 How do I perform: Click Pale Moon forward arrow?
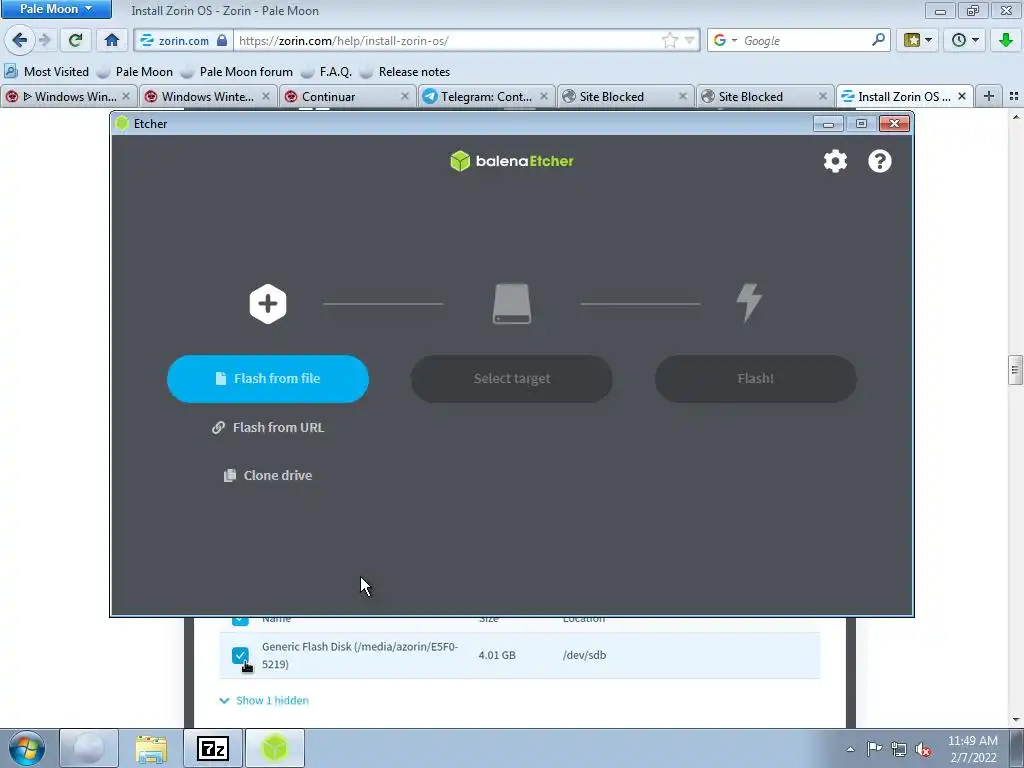(x=44, y=40)
